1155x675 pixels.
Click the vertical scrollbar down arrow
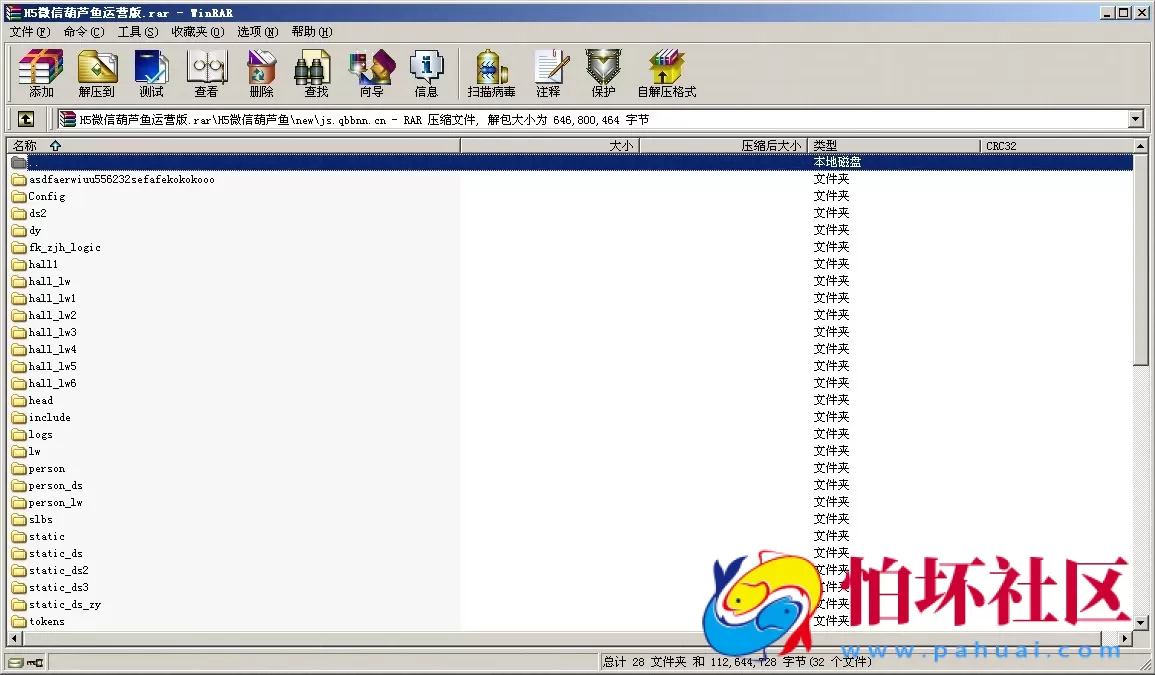tap(1141, 621)
